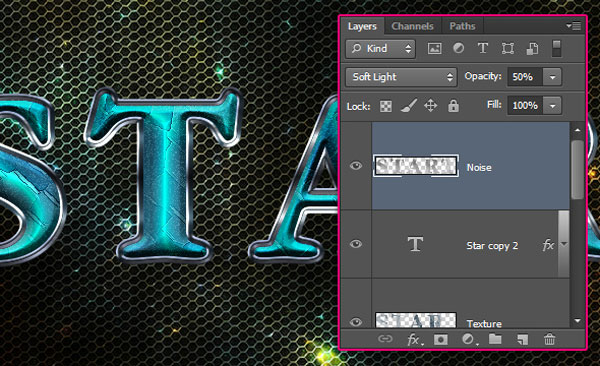Open the Fill slider dropdown arrow
Viewport: 600px width, 366px height.
point(552,106)
